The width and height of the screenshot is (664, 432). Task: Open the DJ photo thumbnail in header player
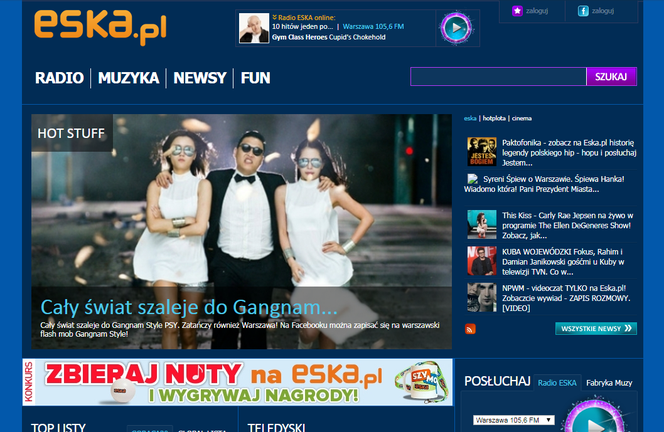click(254, 28)
